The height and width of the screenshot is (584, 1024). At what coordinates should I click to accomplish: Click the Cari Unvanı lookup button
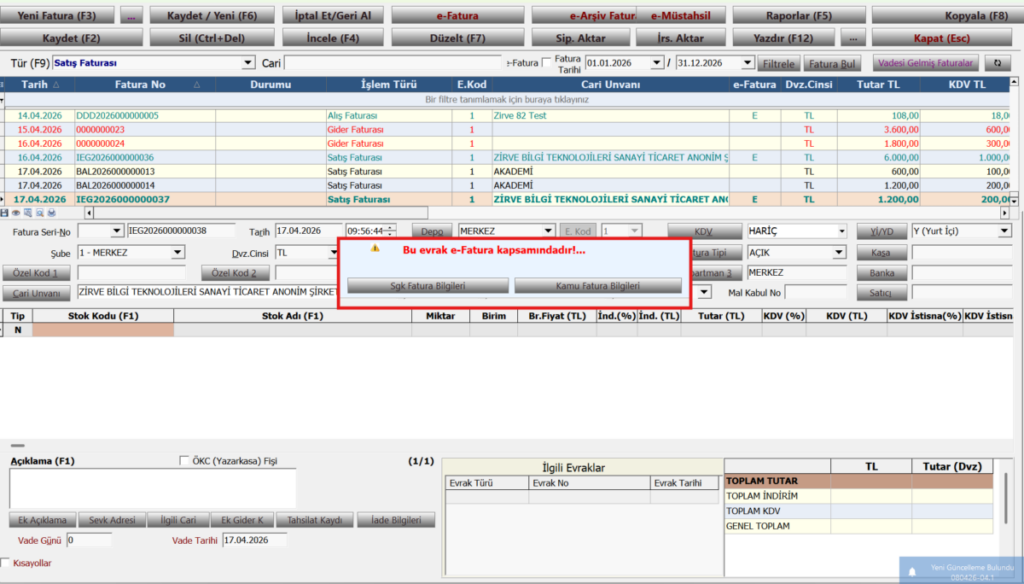point(37,293)
